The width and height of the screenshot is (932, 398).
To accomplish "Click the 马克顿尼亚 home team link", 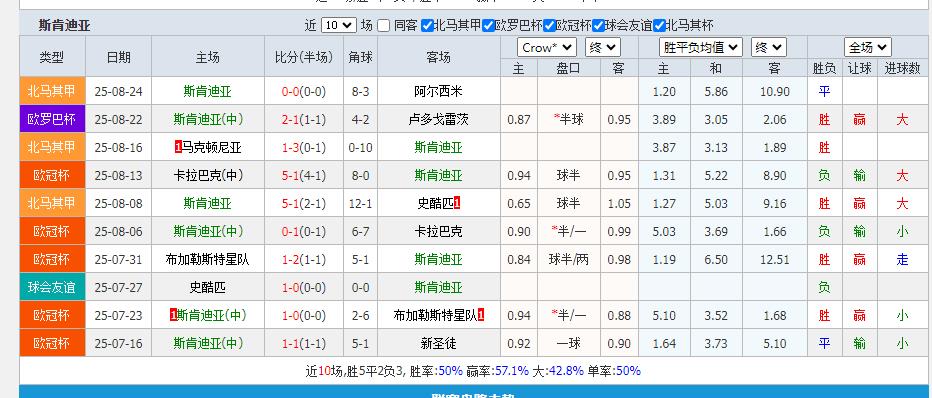I will click(212, 147).
